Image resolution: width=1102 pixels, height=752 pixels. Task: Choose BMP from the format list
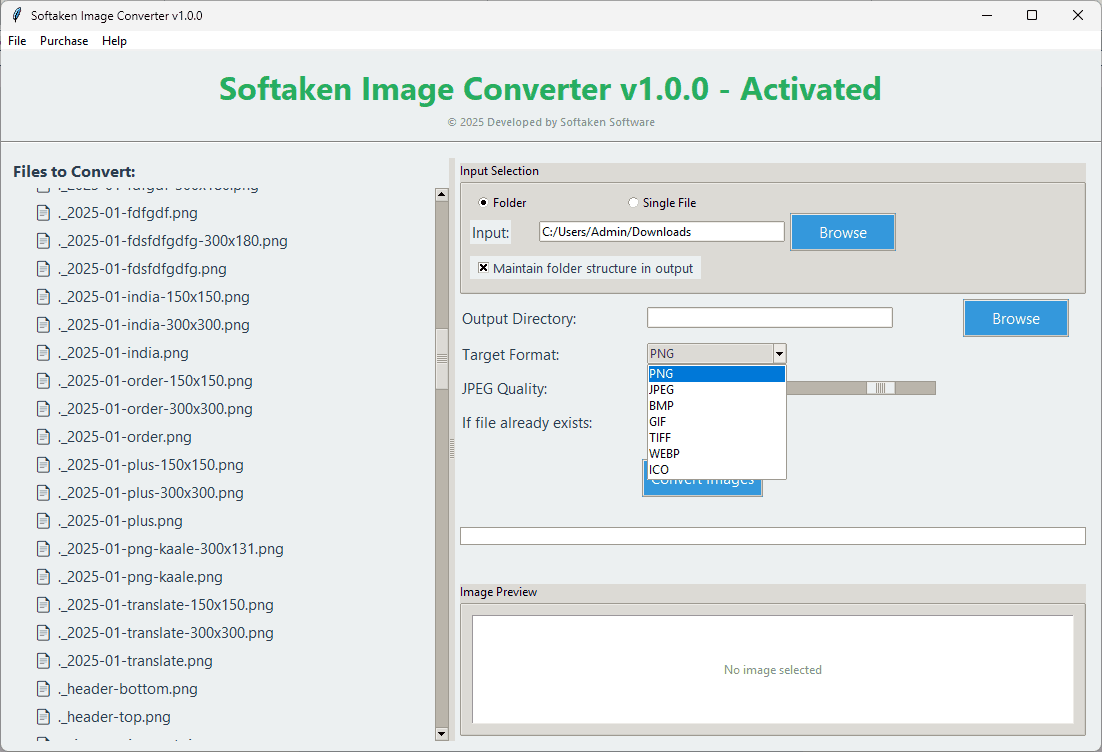(x=716, y=406)
